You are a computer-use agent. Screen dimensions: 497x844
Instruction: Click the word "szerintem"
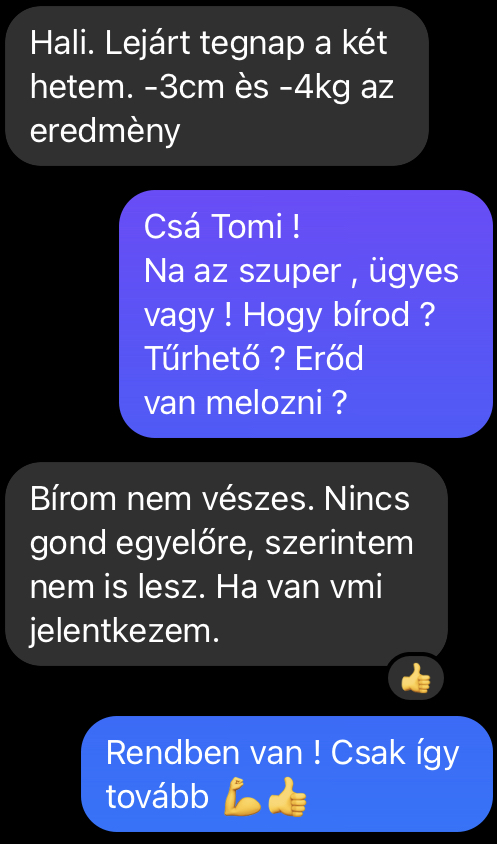coord(339,544)
